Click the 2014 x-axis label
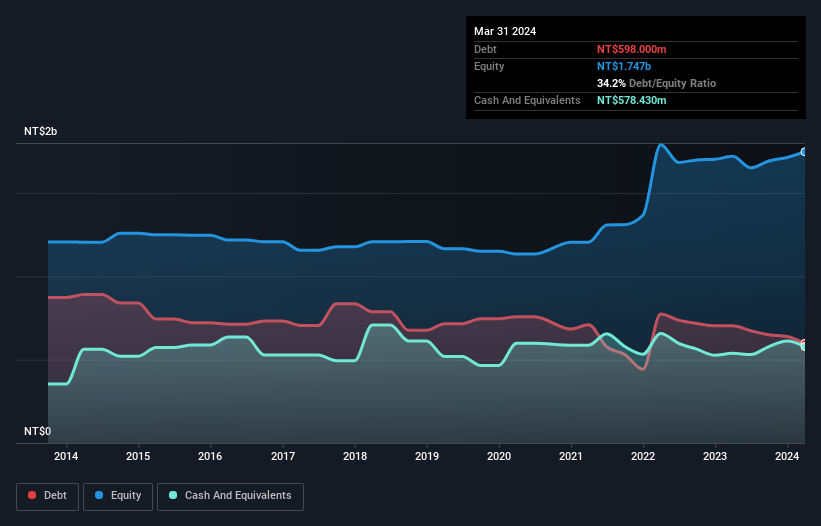Screen dimensions: 821x526 (x=66, y=456)
